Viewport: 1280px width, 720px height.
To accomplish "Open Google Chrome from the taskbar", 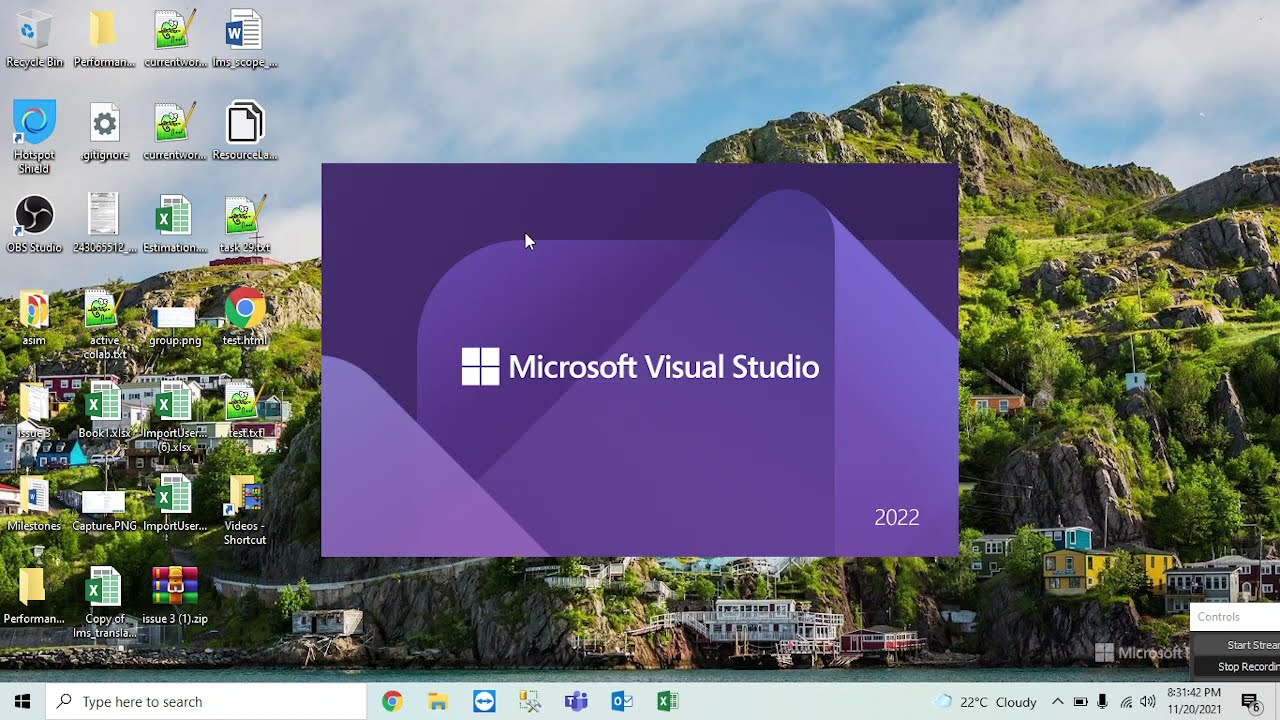I will coord(392,701).
